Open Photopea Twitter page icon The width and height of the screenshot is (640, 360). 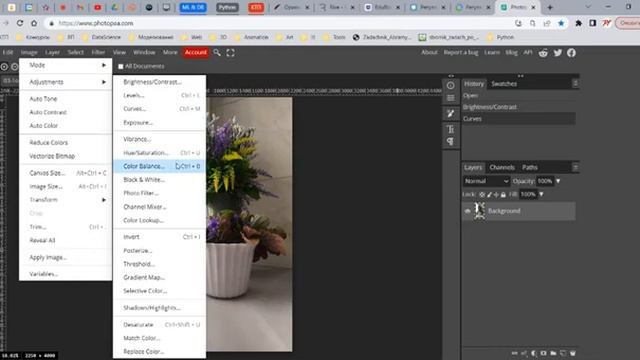click(558, 53)
